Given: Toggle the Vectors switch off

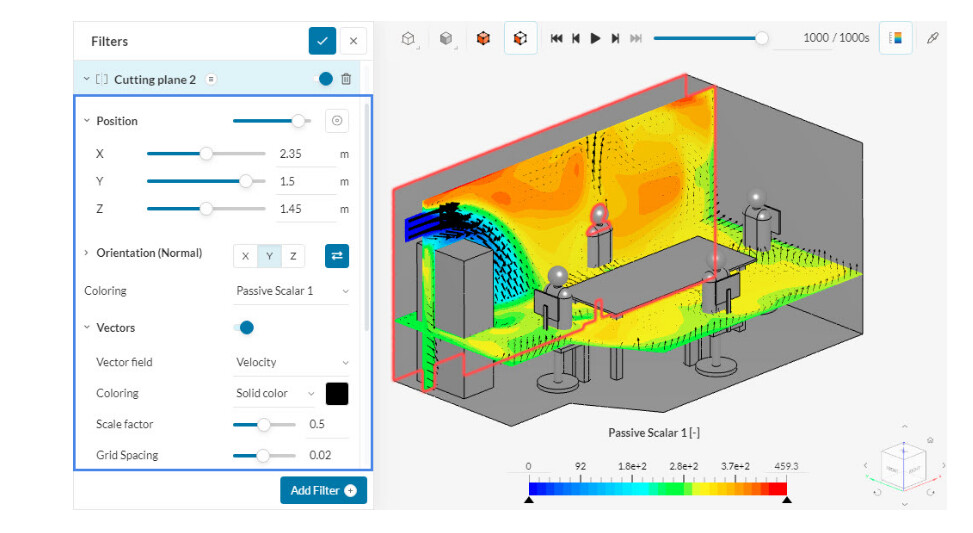Looking at the screenshot, I should tap(244, 328).
